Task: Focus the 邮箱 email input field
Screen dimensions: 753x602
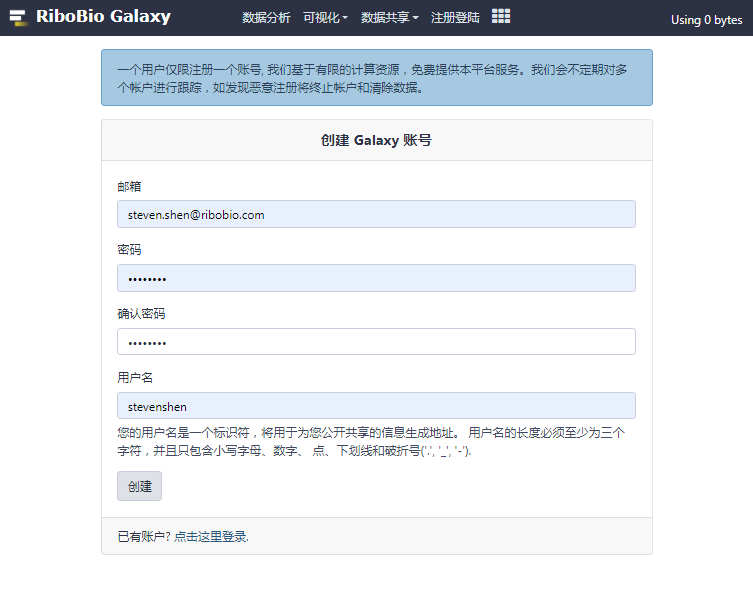Action: point(376,214)
